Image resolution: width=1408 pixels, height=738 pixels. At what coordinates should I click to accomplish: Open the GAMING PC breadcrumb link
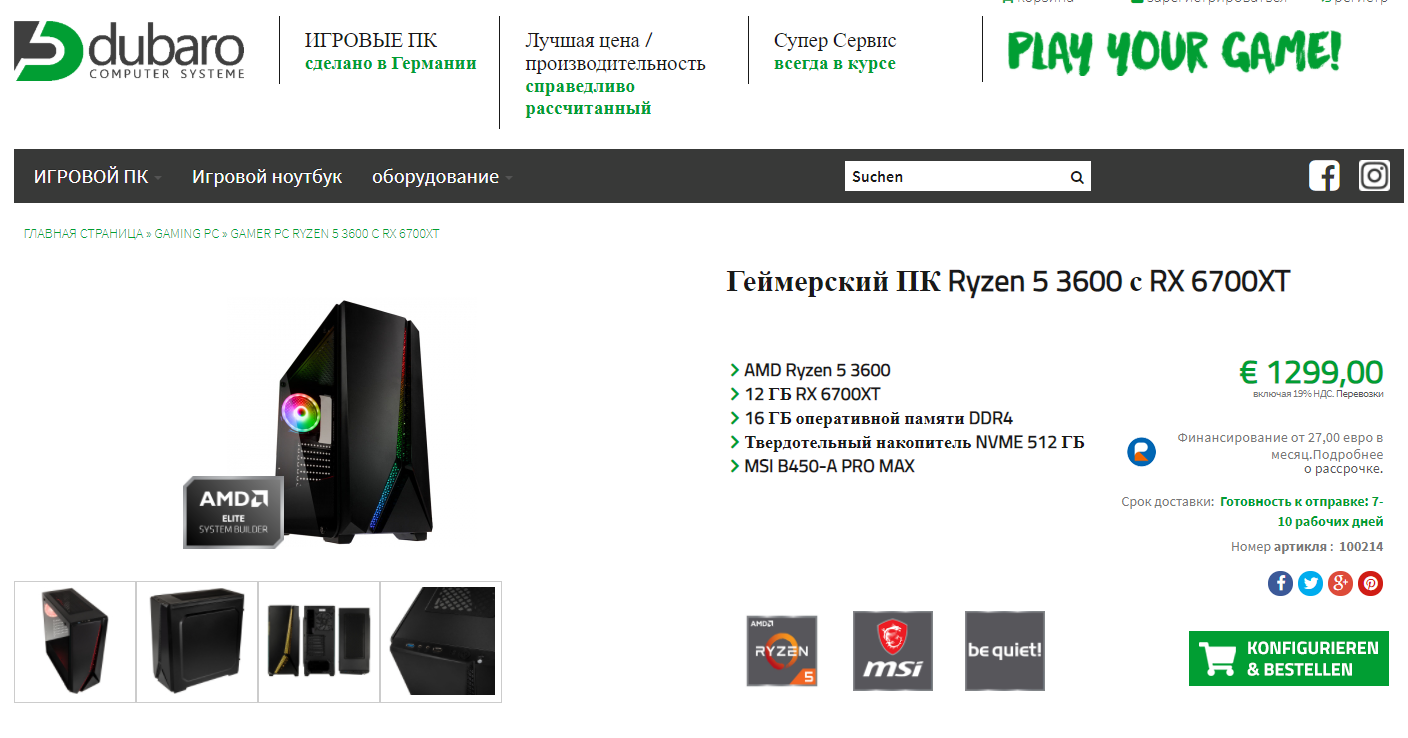pos(187,234)
